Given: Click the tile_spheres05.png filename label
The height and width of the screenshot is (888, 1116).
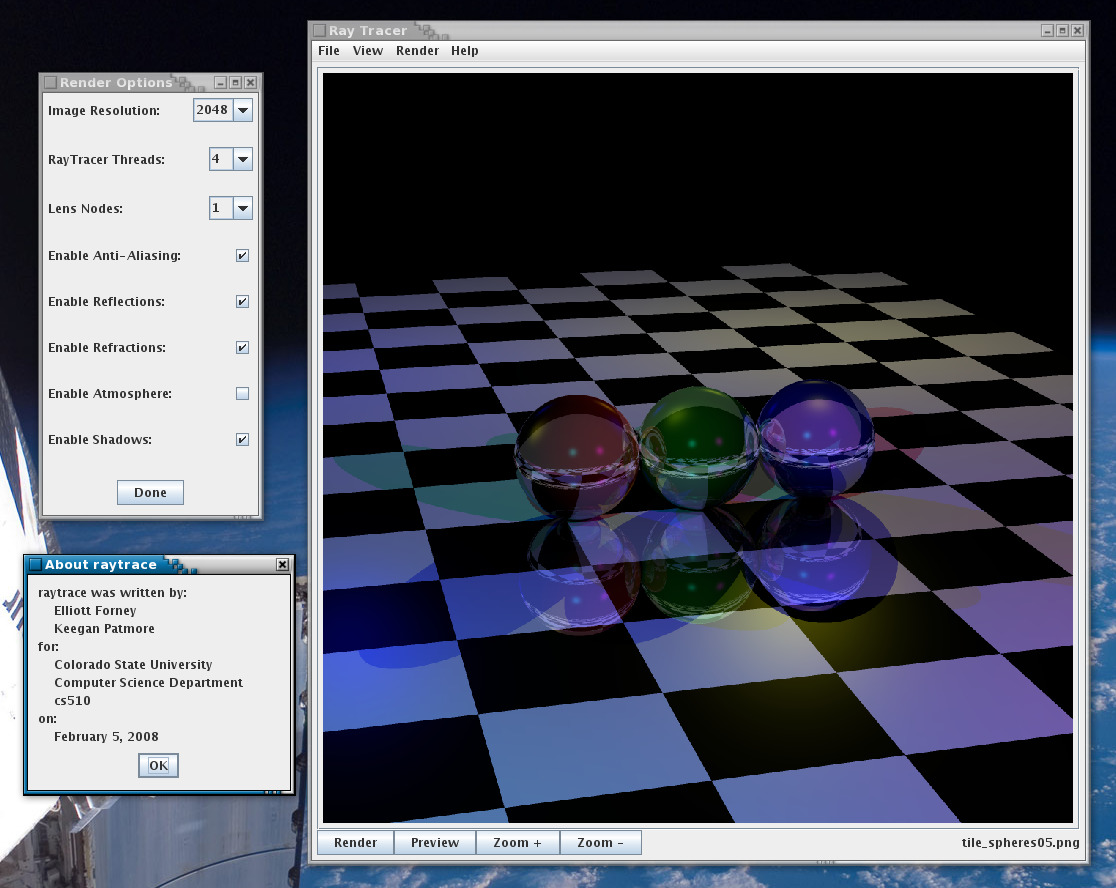Looking at the screenshot, I should (1020, 842).
